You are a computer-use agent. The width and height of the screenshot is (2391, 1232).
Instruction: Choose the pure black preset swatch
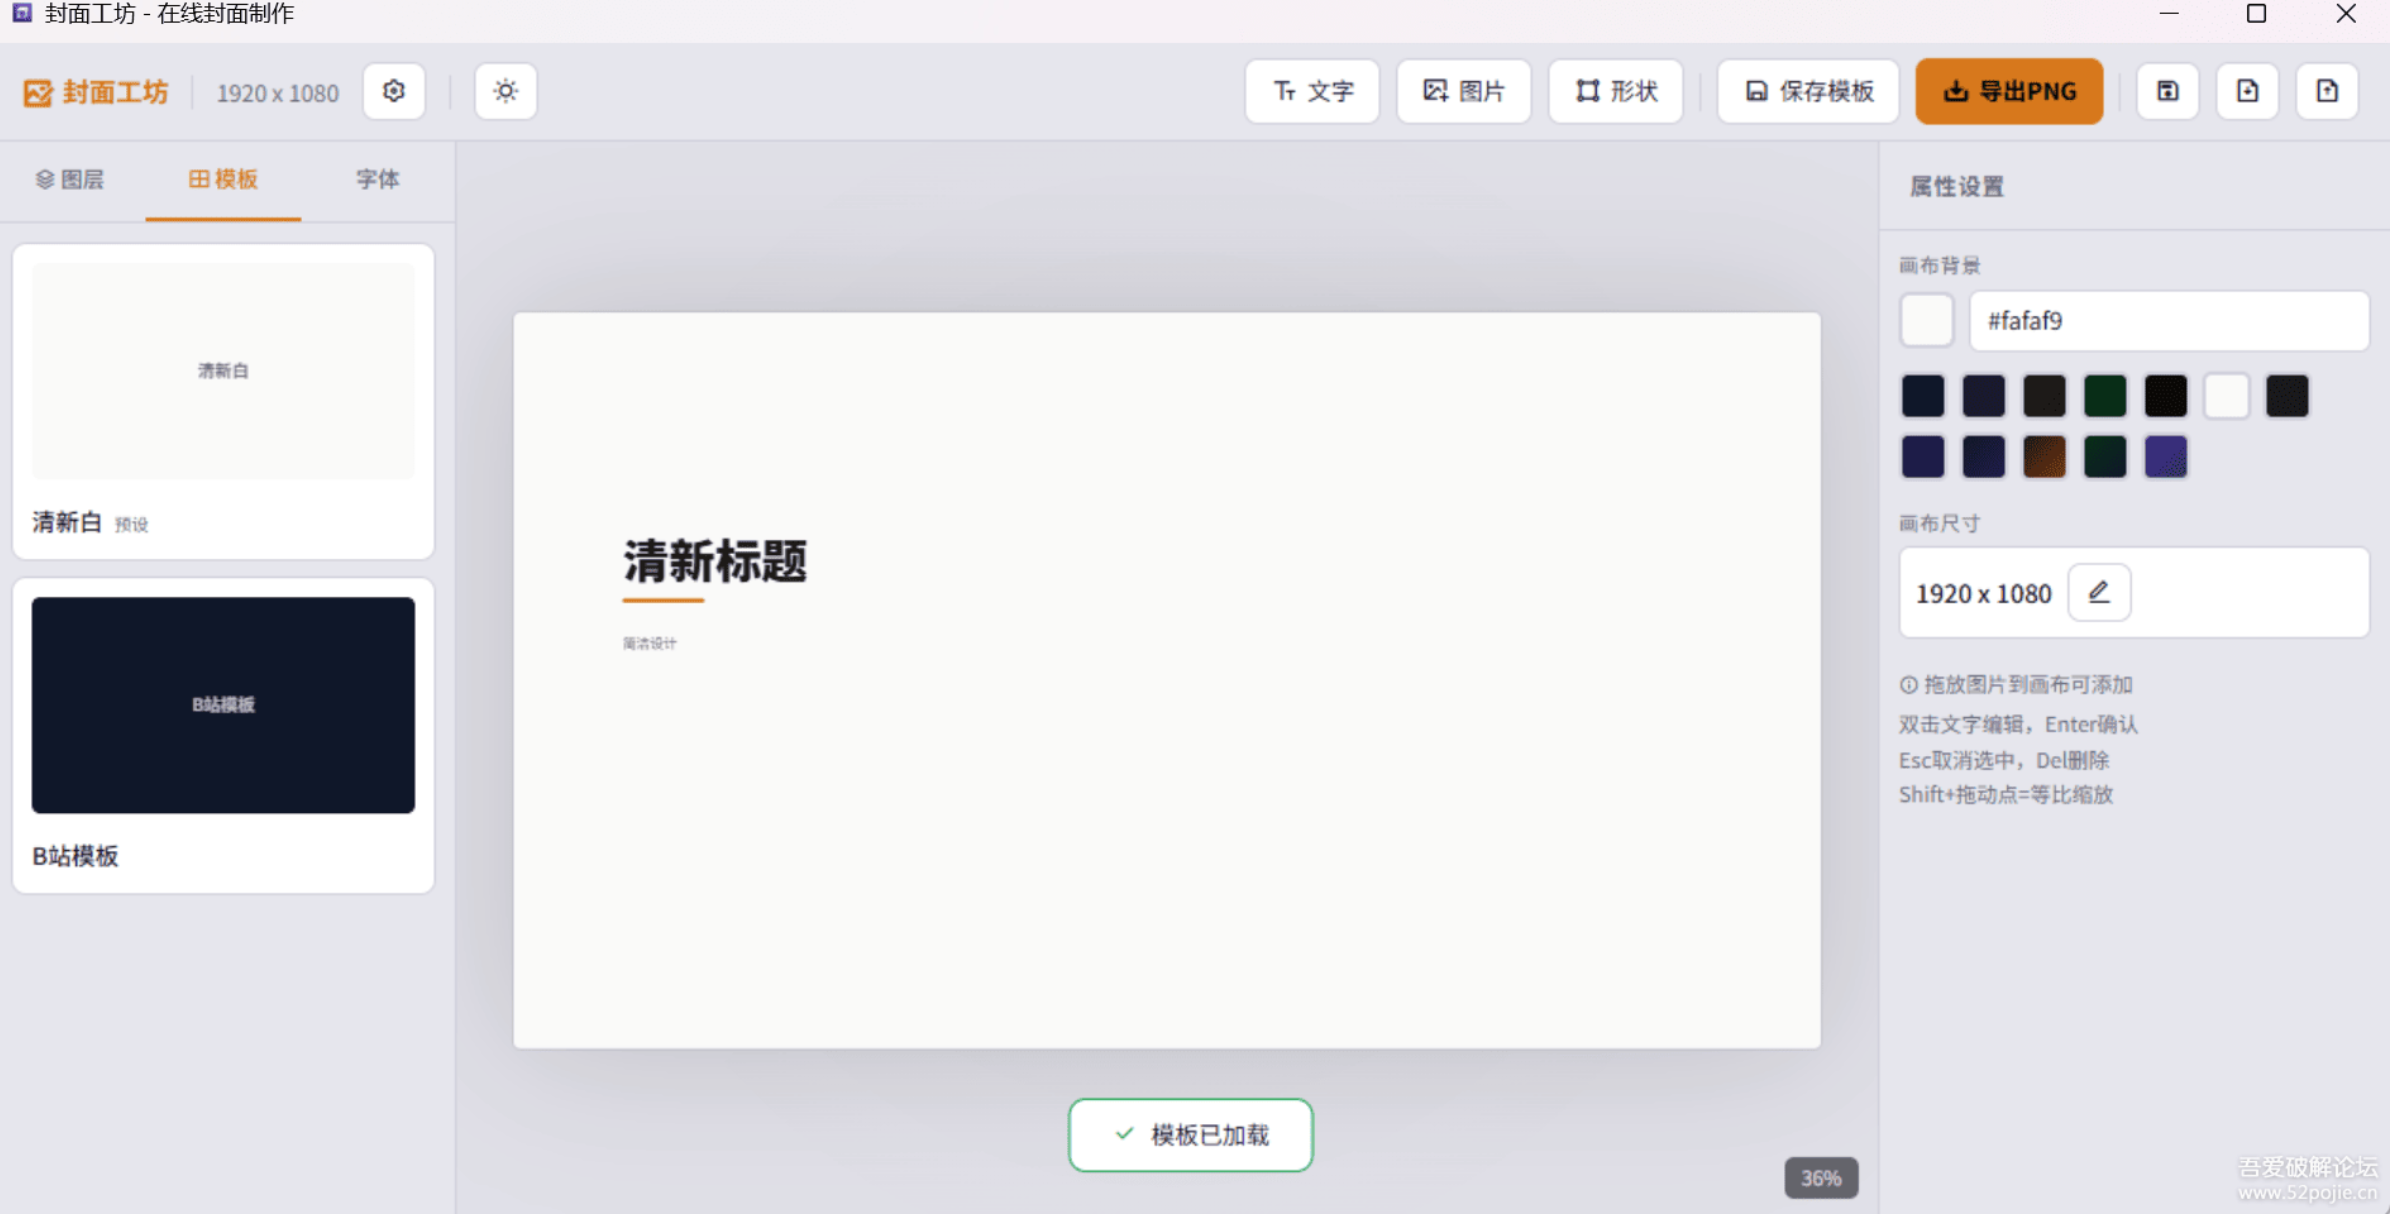coord(2166,397)
